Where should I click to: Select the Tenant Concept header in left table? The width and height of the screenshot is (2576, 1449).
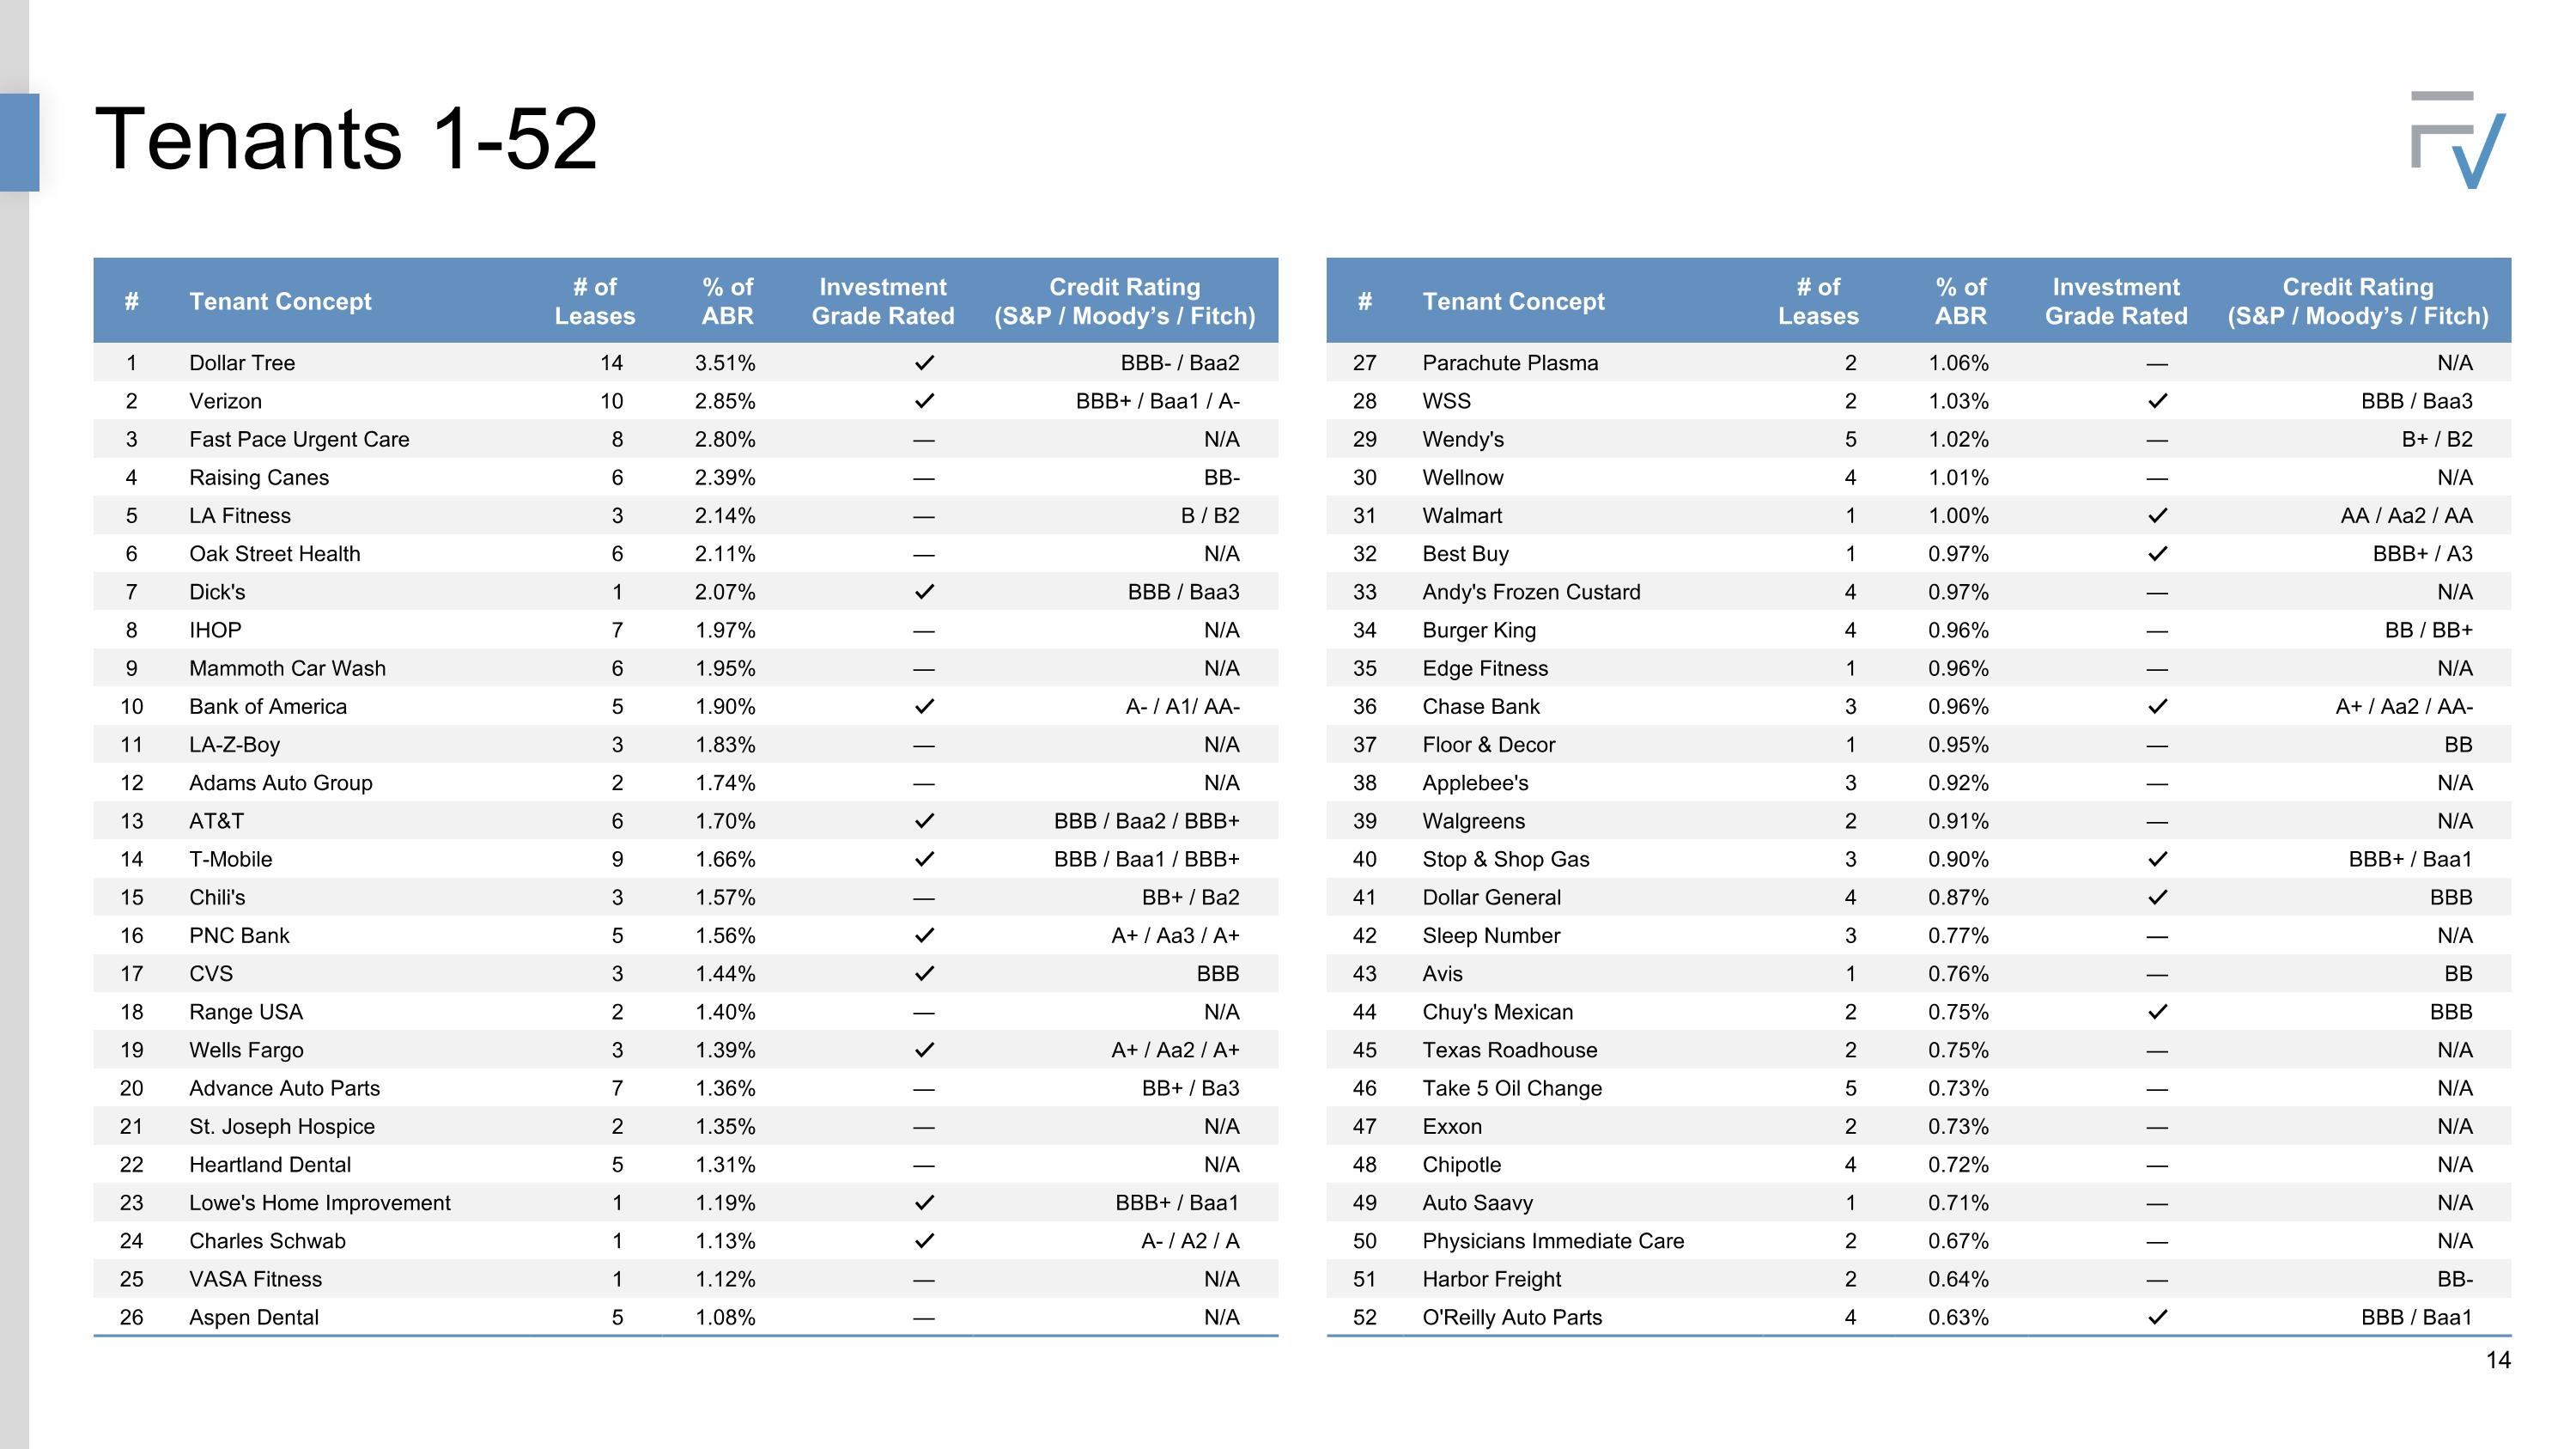(280, 301)
